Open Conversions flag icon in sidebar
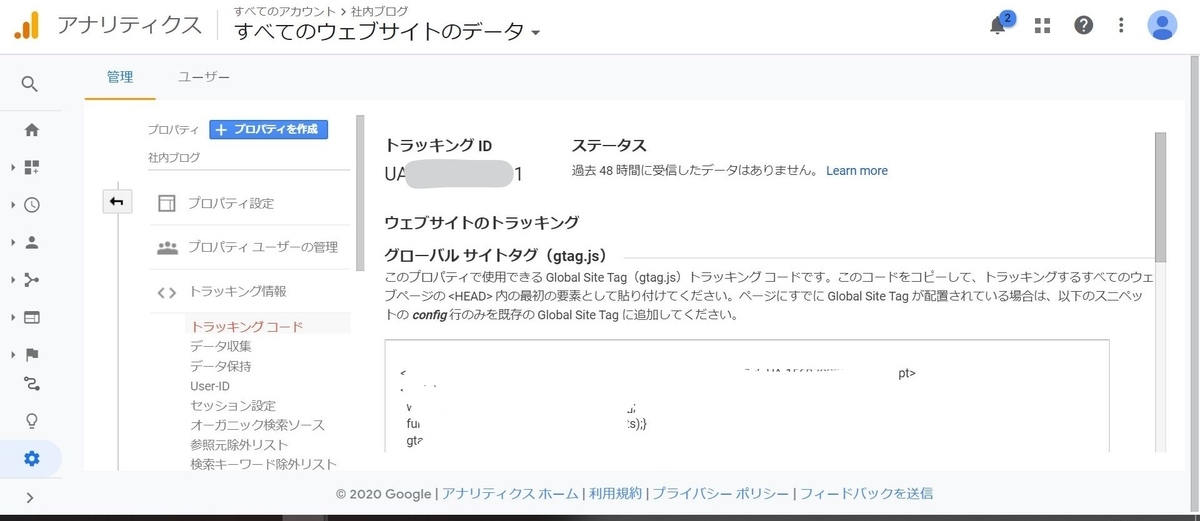Screen dimensions: 1200x521 click(x=32, y=354)
